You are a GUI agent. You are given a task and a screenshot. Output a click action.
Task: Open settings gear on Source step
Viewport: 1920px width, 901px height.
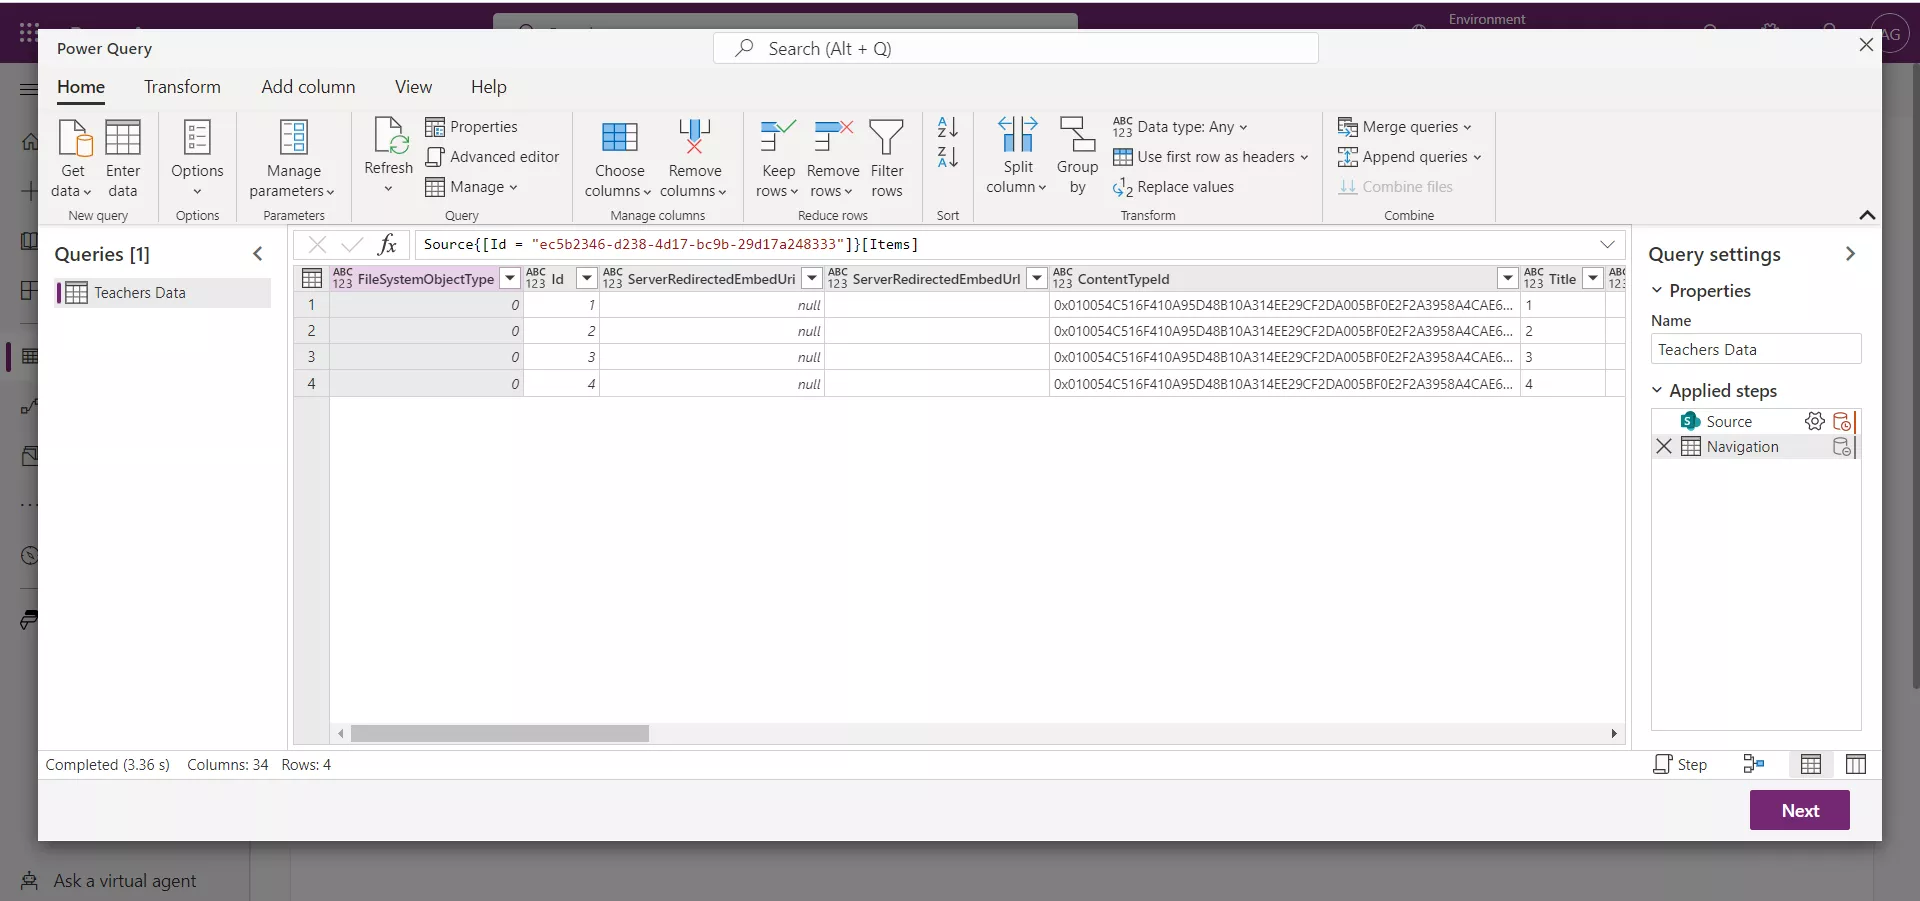click(1814, 421)
